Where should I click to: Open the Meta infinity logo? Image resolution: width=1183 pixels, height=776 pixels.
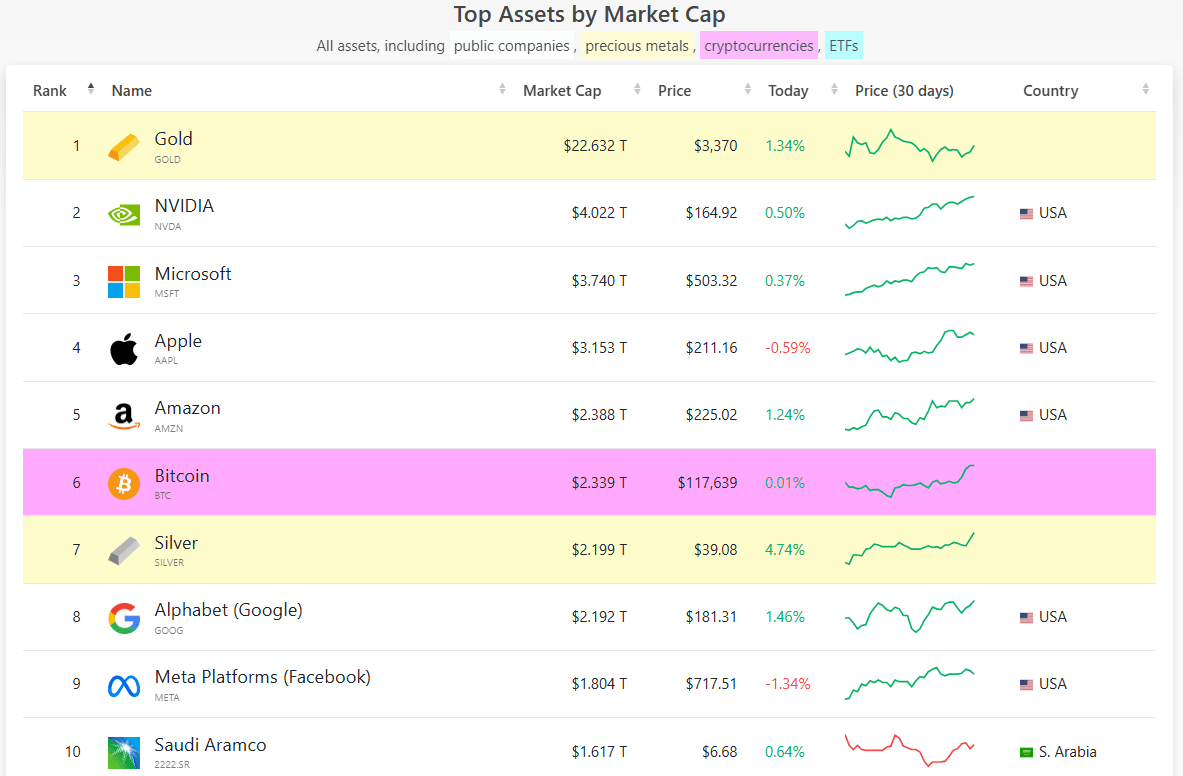pos(124,686)
